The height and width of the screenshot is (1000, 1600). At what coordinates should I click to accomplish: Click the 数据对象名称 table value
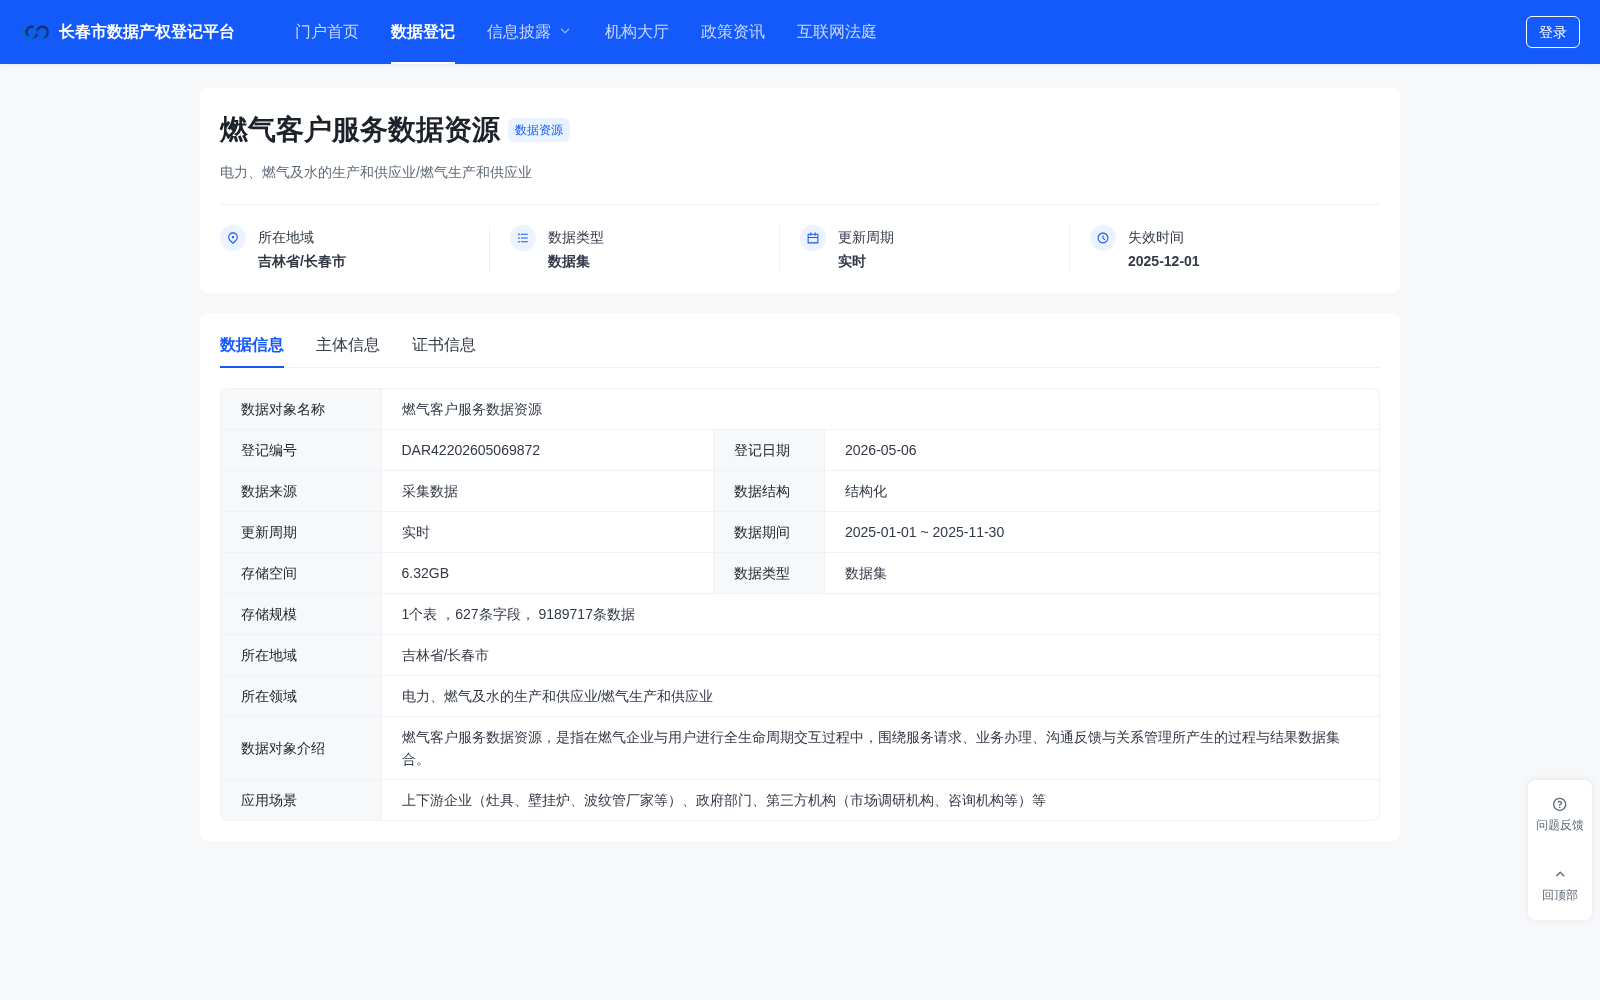pos(472,409)
